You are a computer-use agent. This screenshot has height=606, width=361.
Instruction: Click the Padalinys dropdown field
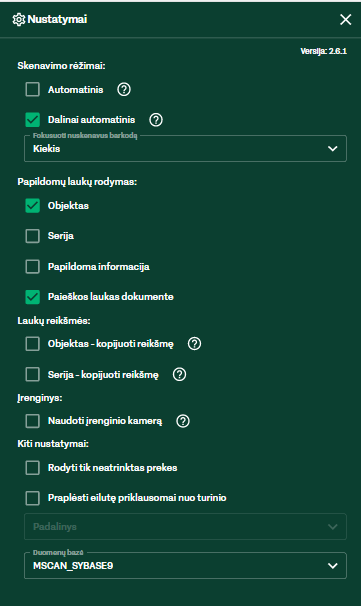pyautogui.click(x=186, y=526)
